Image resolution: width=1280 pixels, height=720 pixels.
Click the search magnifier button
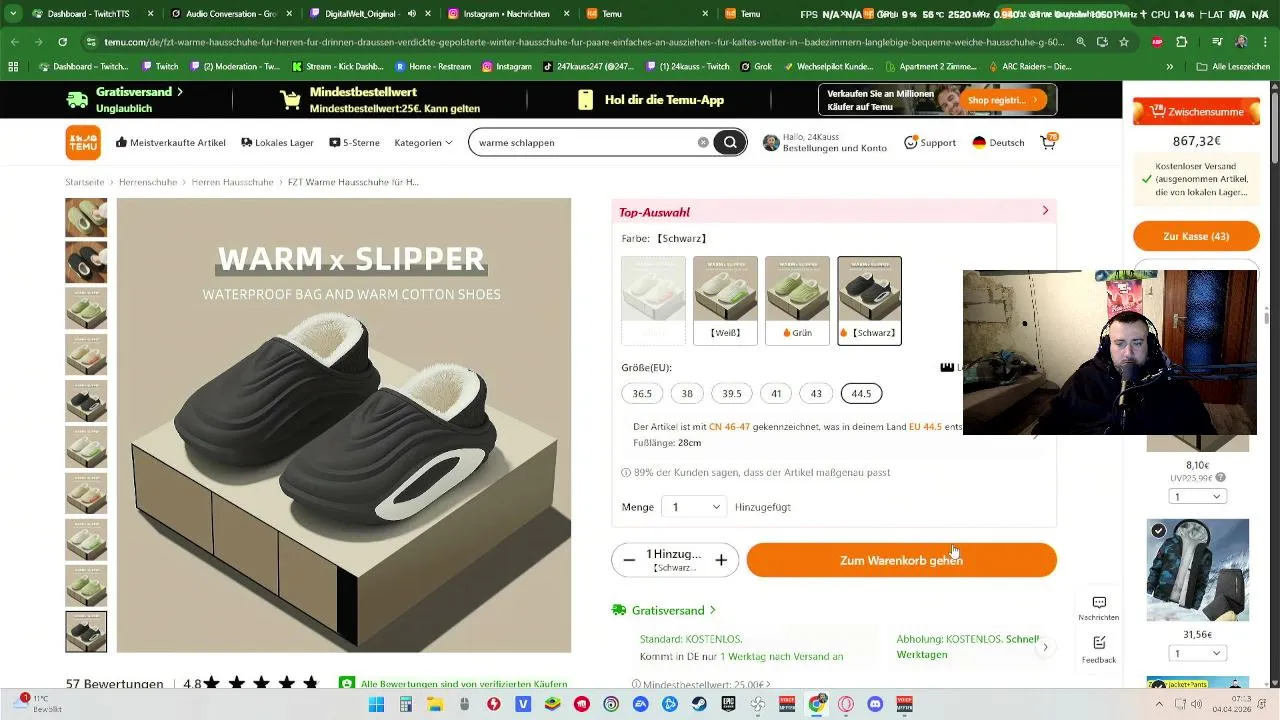(x=730, y=142)
